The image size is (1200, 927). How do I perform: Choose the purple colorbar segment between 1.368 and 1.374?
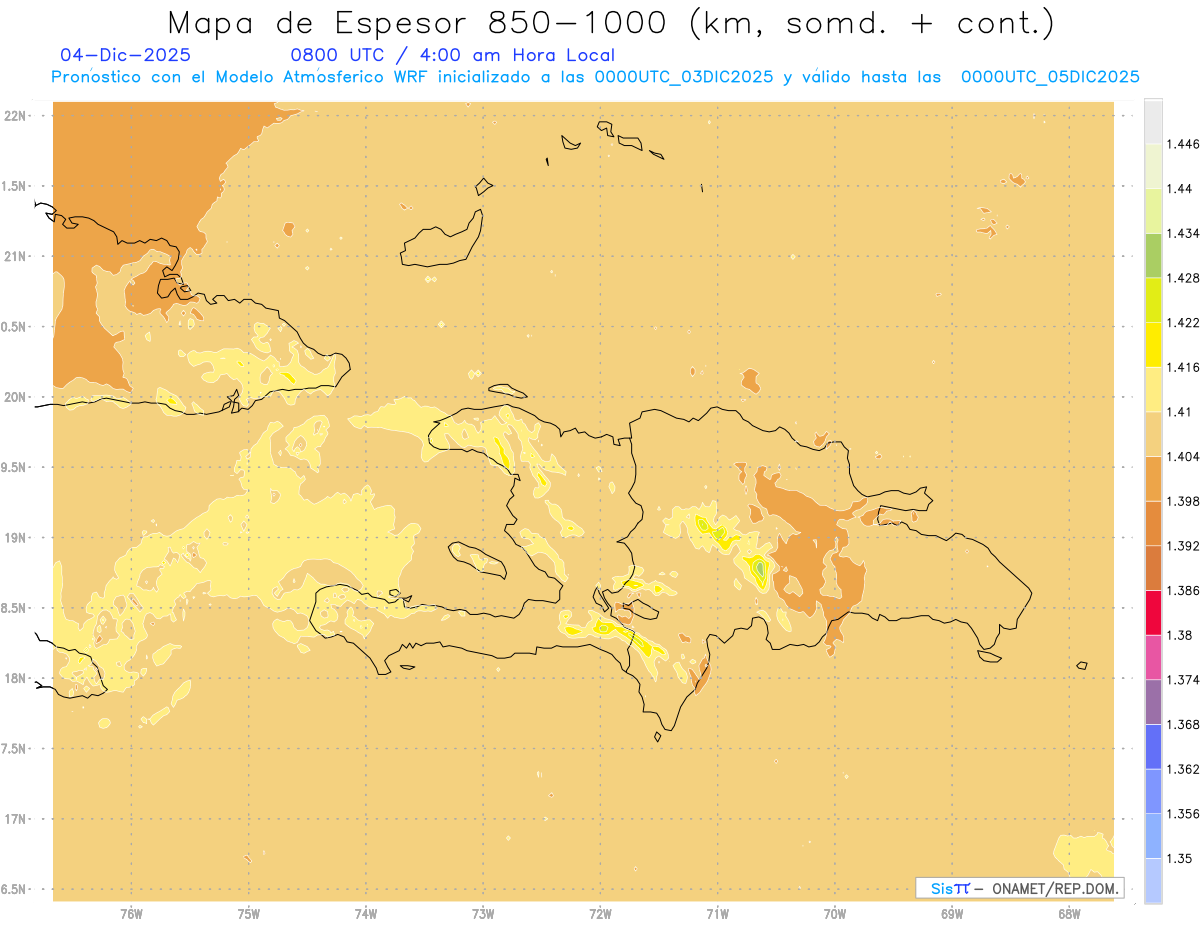(x=1153, y=702)
